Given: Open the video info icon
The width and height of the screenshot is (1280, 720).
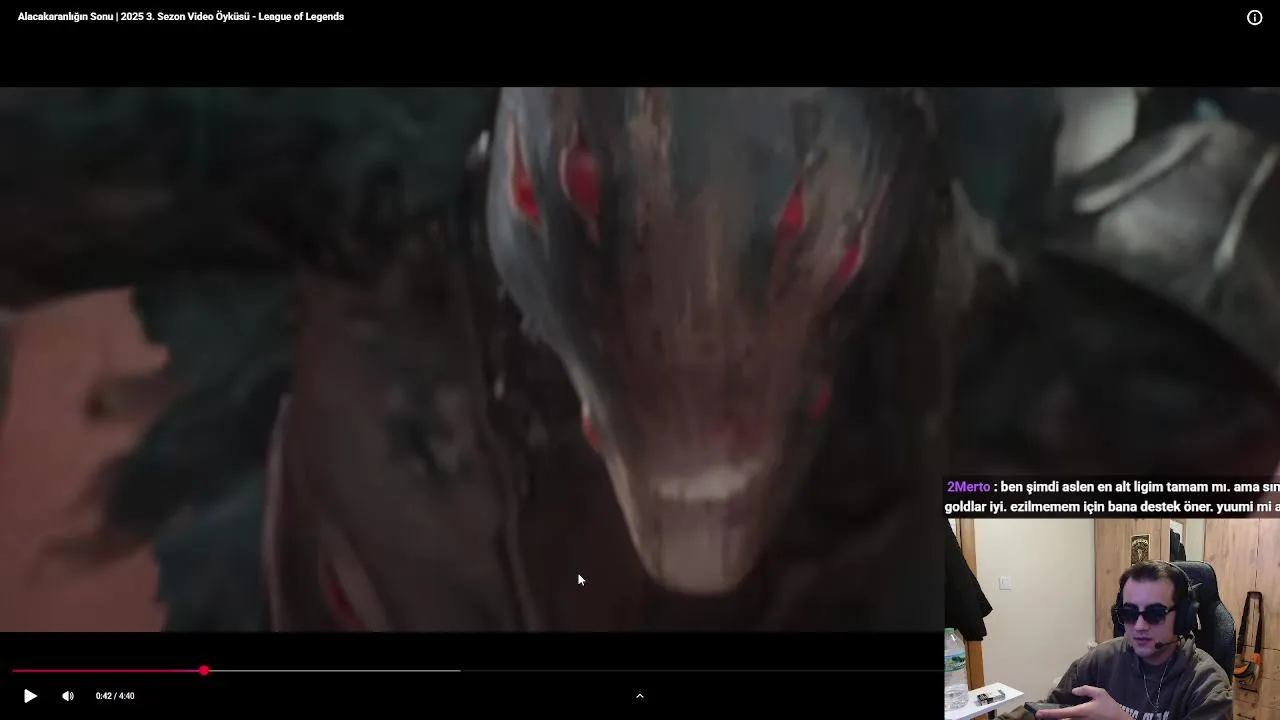Looking at the screenshot, I should click(1254, 17).
